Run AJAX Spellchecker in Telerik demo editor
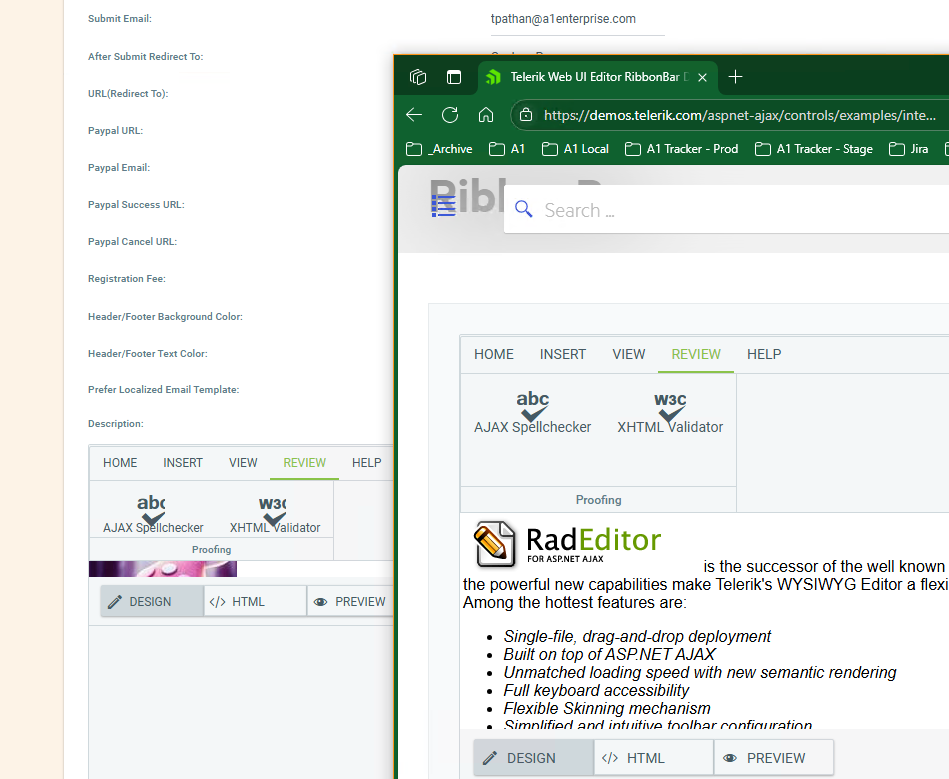Viewport: 949px width, 779px height. tap(533, 413)
